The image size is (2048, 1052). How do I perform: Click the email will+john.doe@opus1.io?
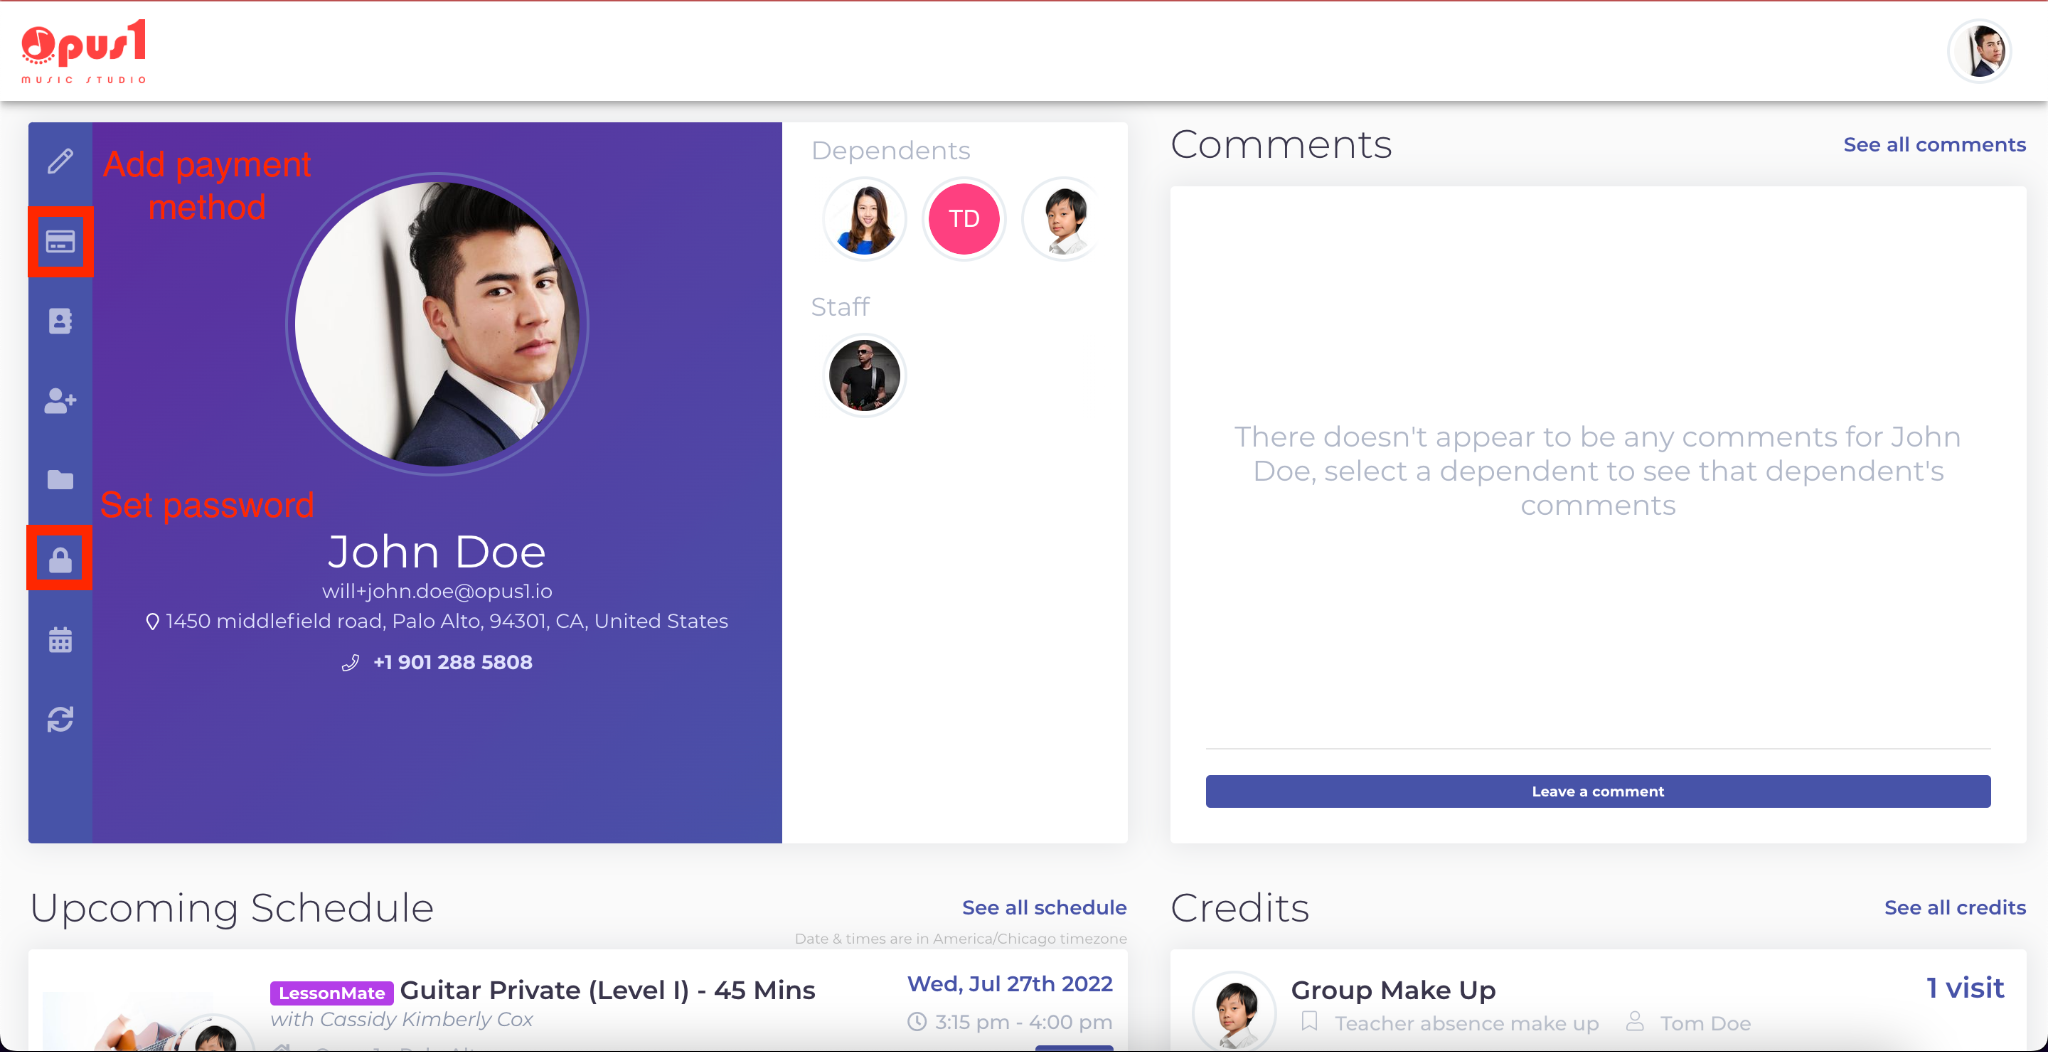pos(437,591)
